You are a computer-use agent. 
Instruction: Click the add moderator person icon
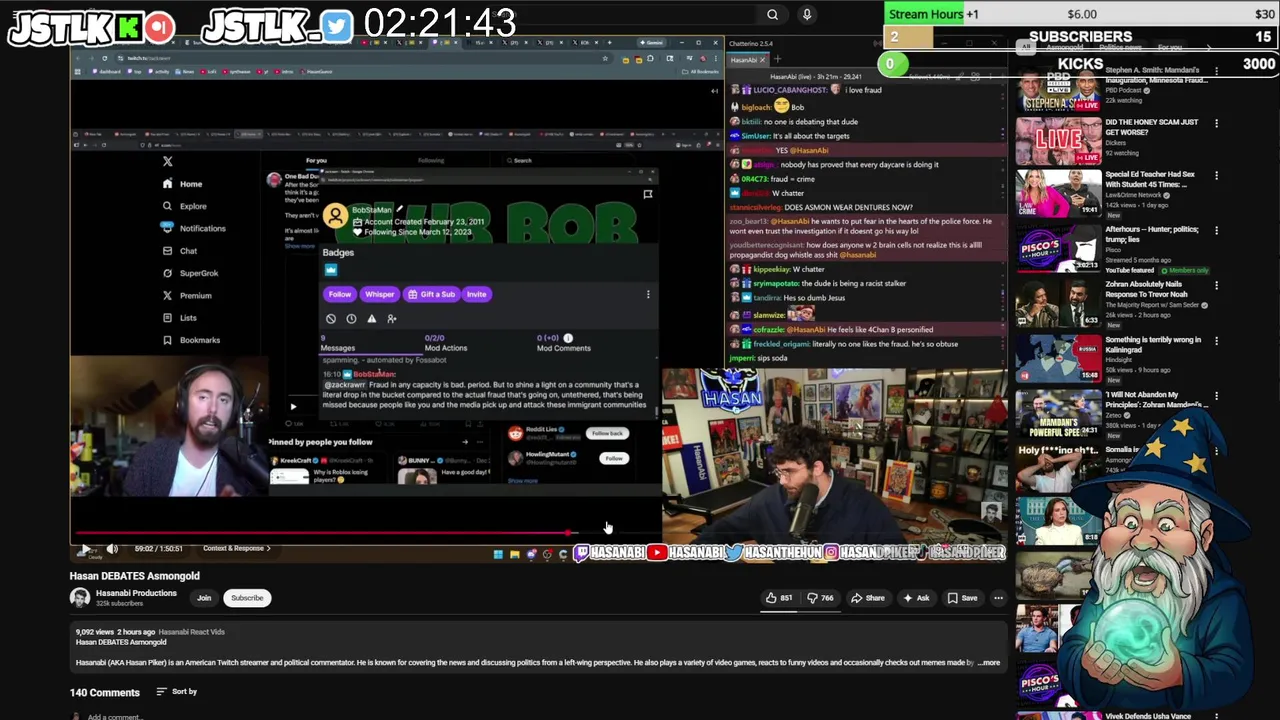[392, 319]
